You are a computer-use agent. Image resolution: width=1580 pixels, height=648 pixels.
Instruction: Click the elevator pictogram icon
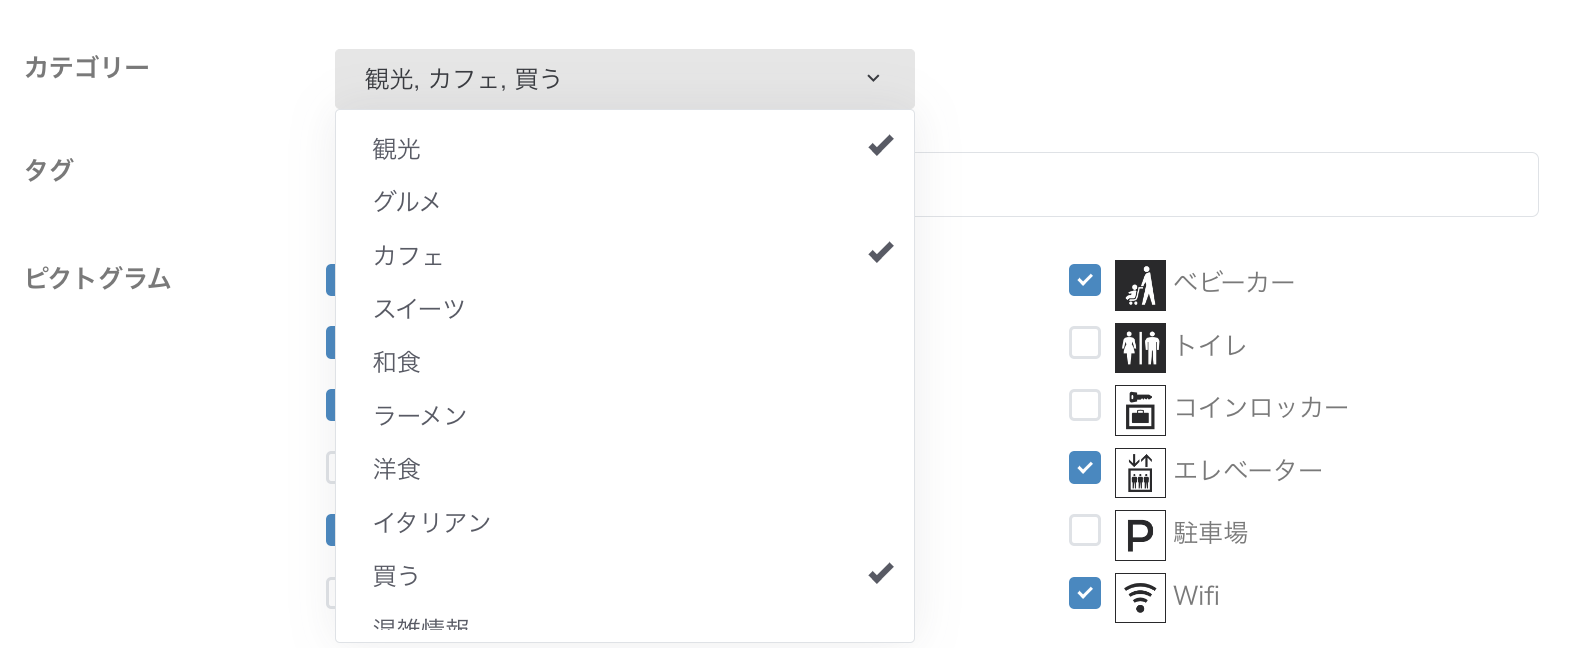point(1140,472)
